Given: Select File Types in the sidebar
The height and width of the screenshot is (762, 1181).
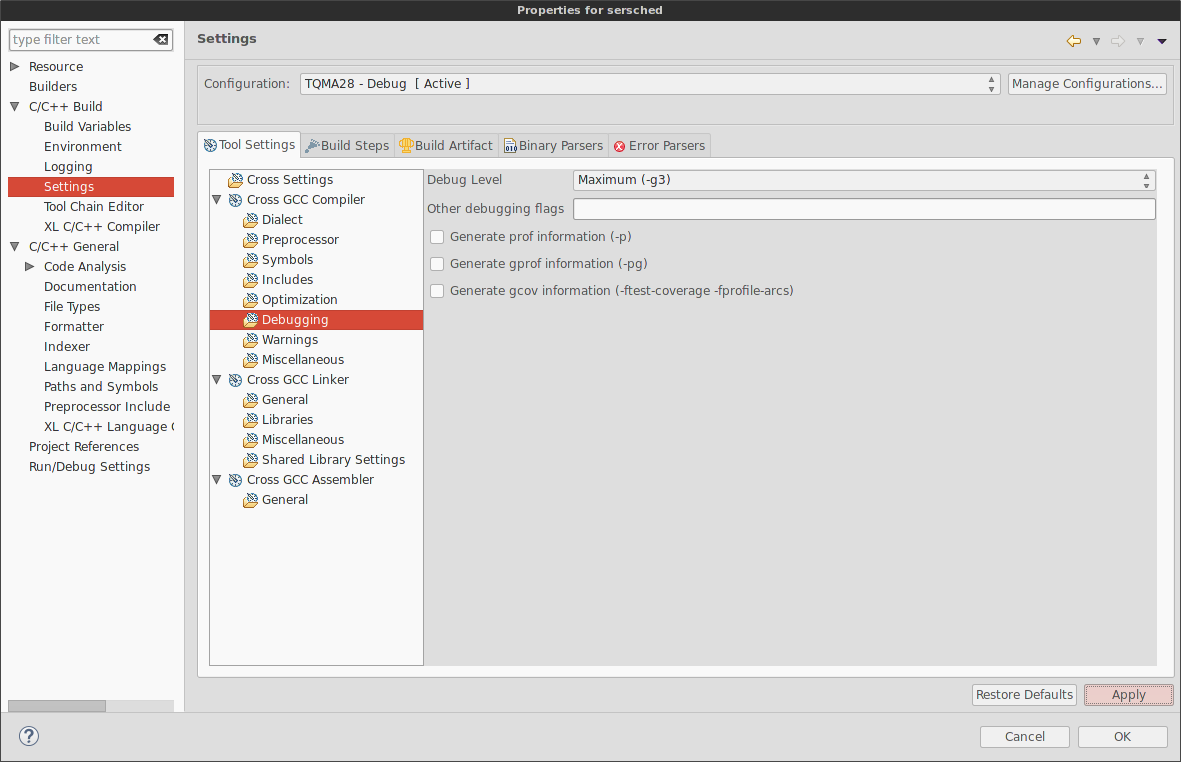Looking at the screenshot, I should pyautogui.click(x=72, y=307).
